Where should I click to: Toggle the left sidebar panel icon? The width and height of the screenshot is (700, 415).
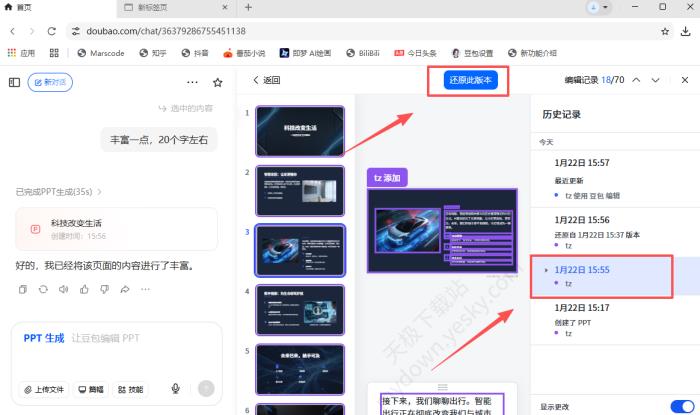pyautogui.click(x=14, y=82)
